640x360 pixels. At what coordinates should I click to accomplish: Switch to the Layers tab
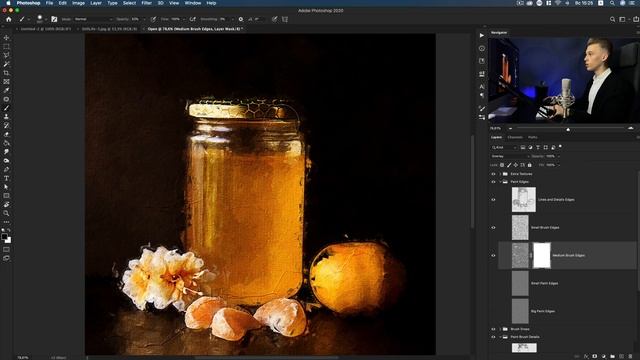coord(496,138)
